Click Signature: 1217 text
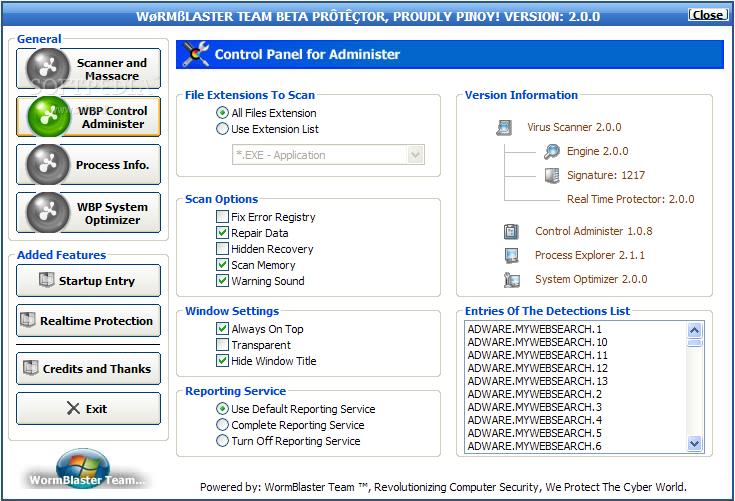The width and height of the screenshot is (735, 501). tap(606, 175)
